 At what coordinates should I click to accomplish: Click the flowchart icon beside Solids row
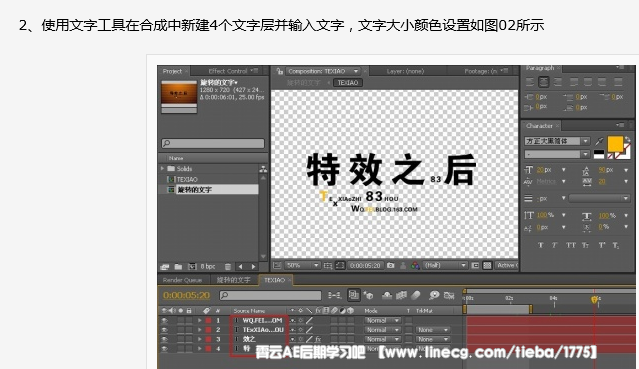tap(263, 169)
